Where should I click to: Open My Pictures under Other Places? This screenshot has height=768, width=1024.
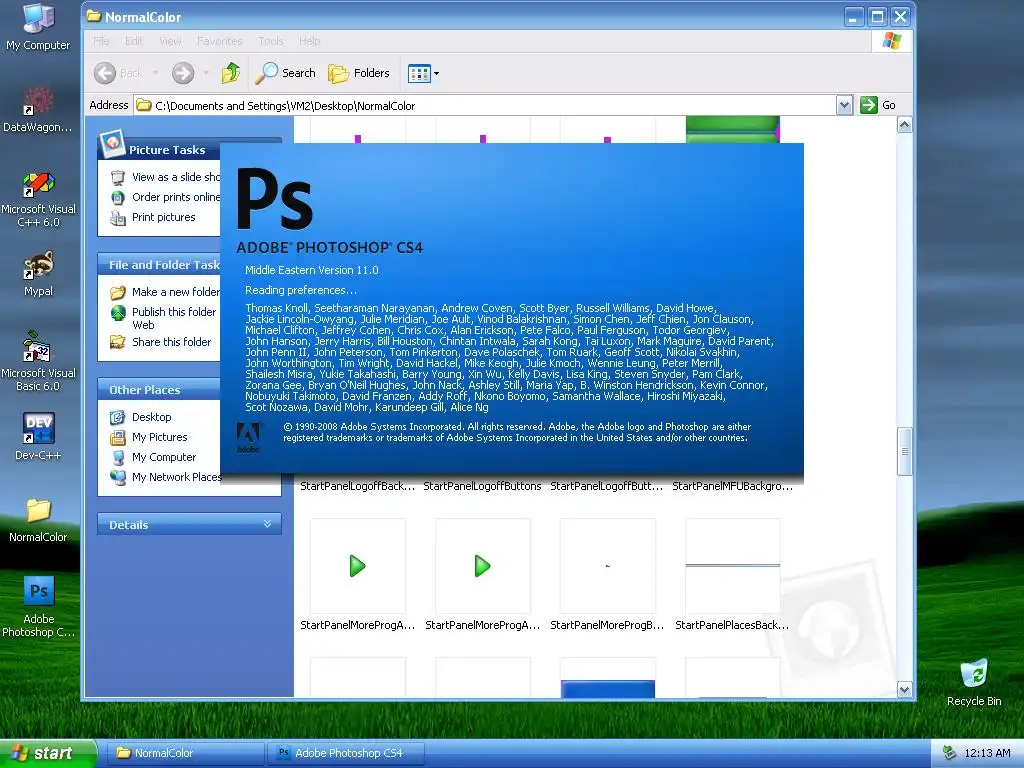149,437
